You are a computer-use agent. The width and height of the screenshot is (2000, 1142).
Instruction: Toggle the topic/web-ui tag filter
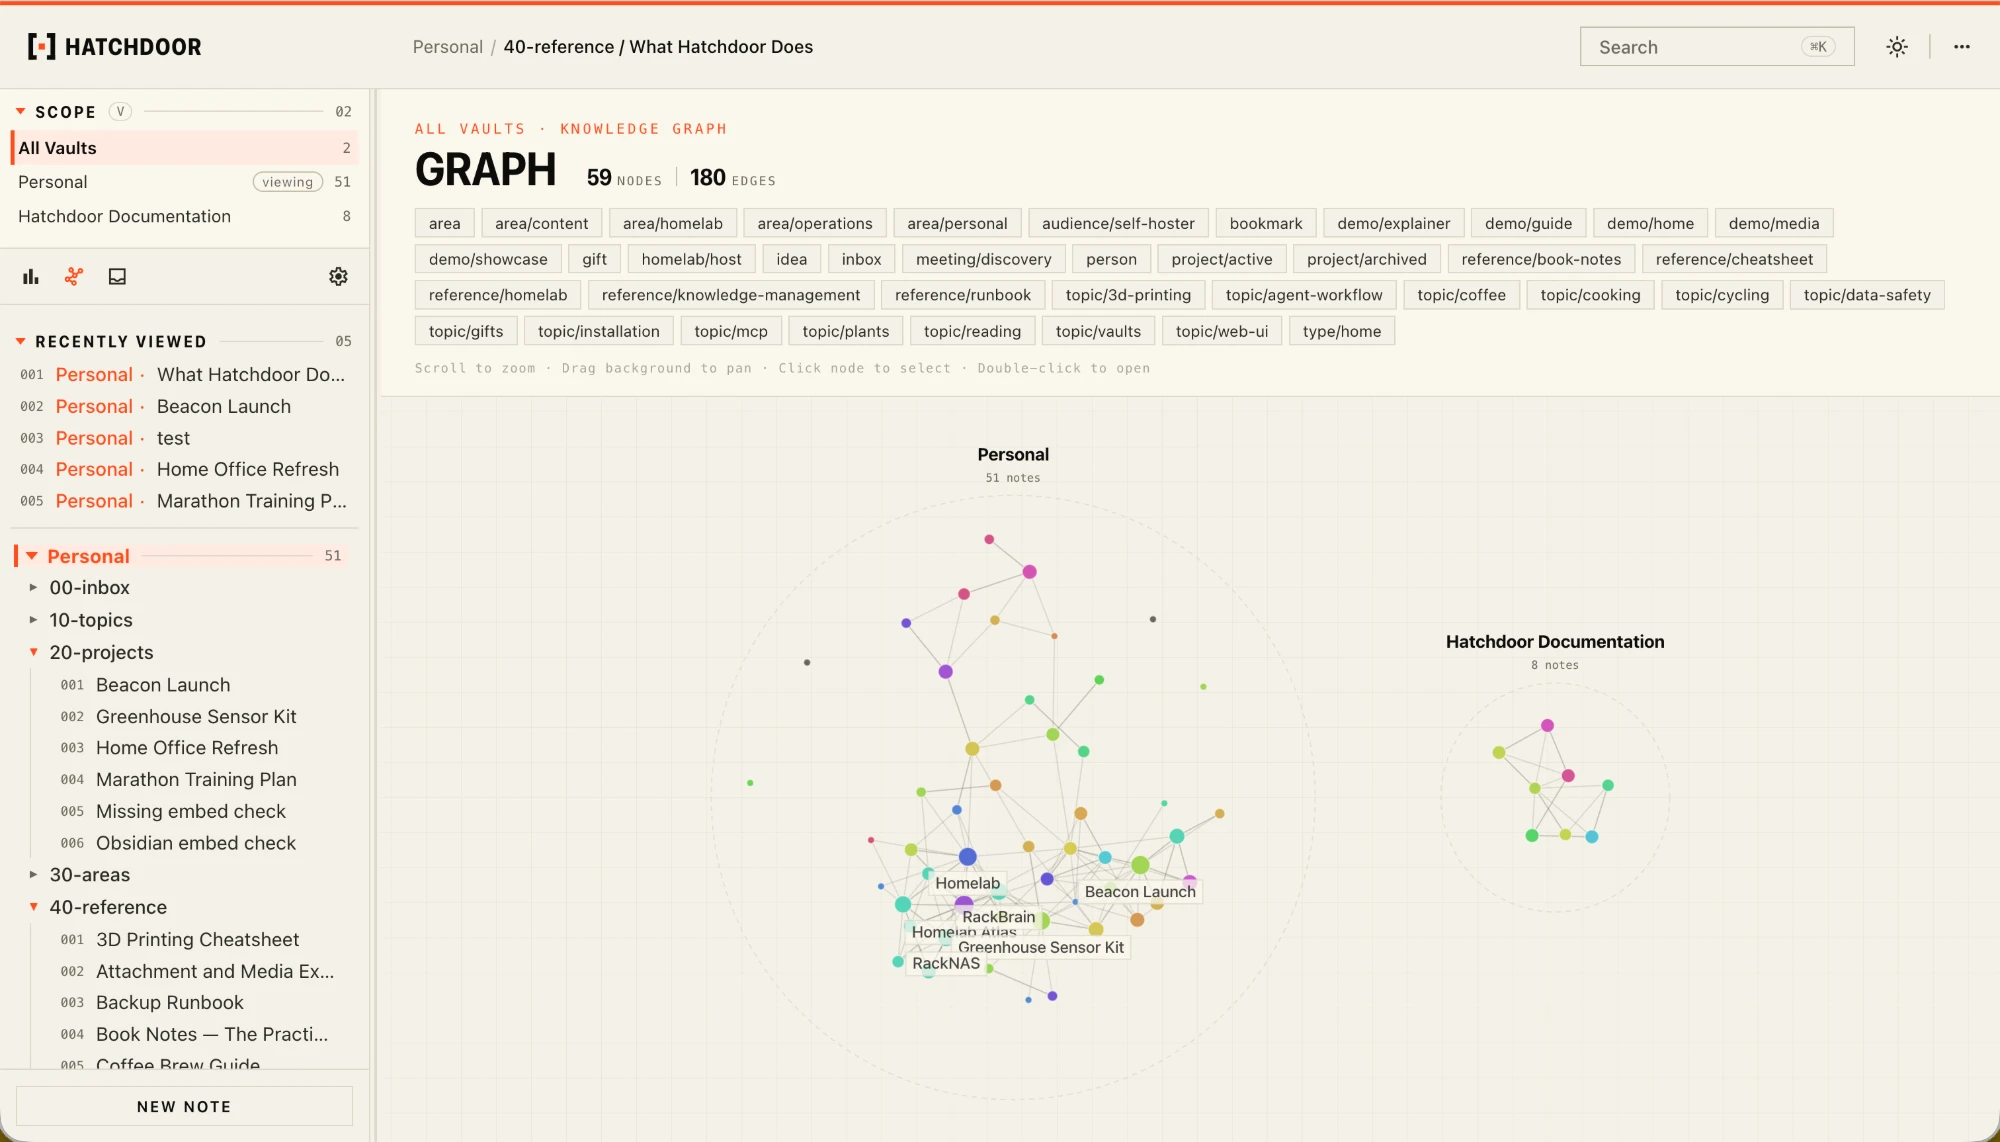pos(1221,332)
